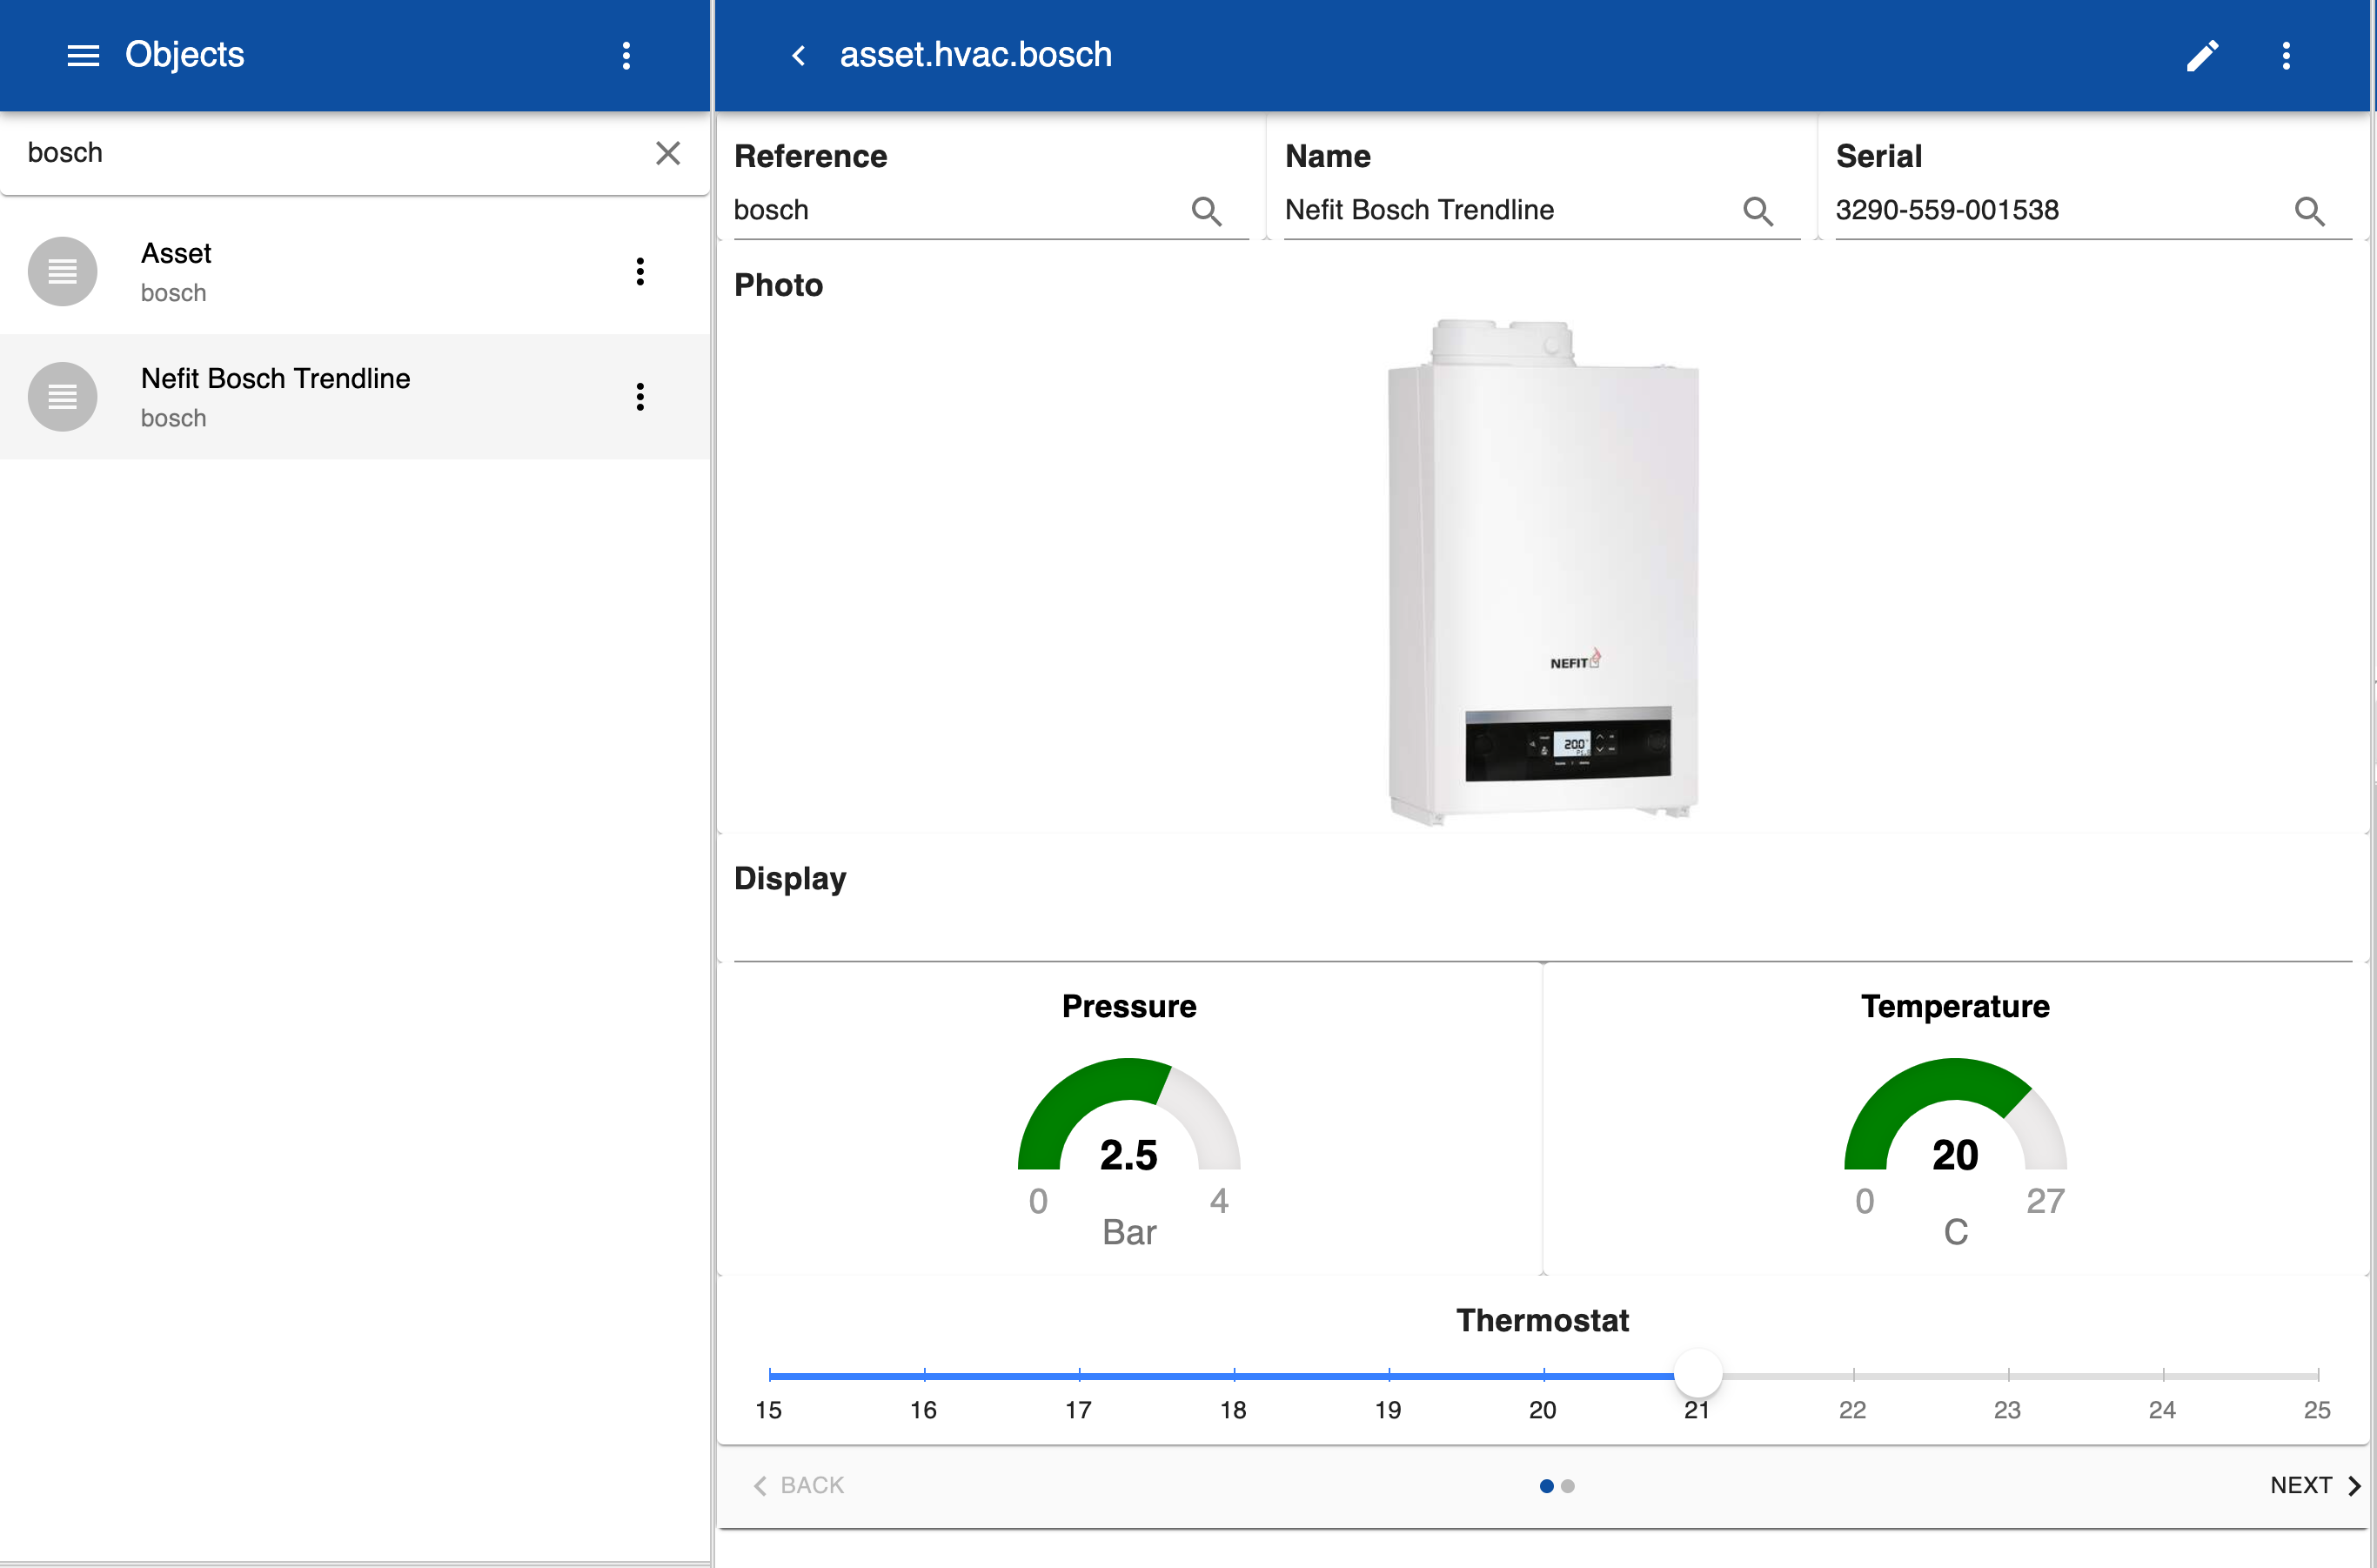The image size is (2377, 1568).
Task: Select the first page indicator dot
Action: [1546, 1487]
